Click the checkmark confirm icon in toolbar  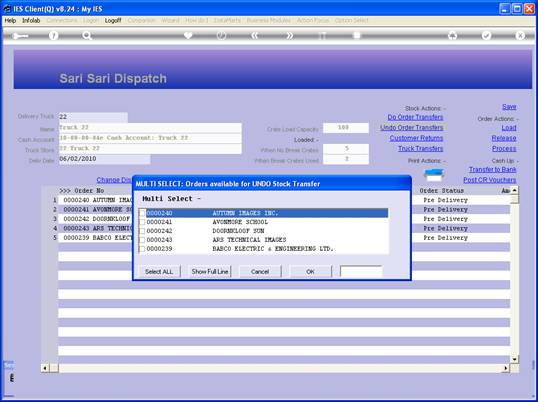(486, 35)
